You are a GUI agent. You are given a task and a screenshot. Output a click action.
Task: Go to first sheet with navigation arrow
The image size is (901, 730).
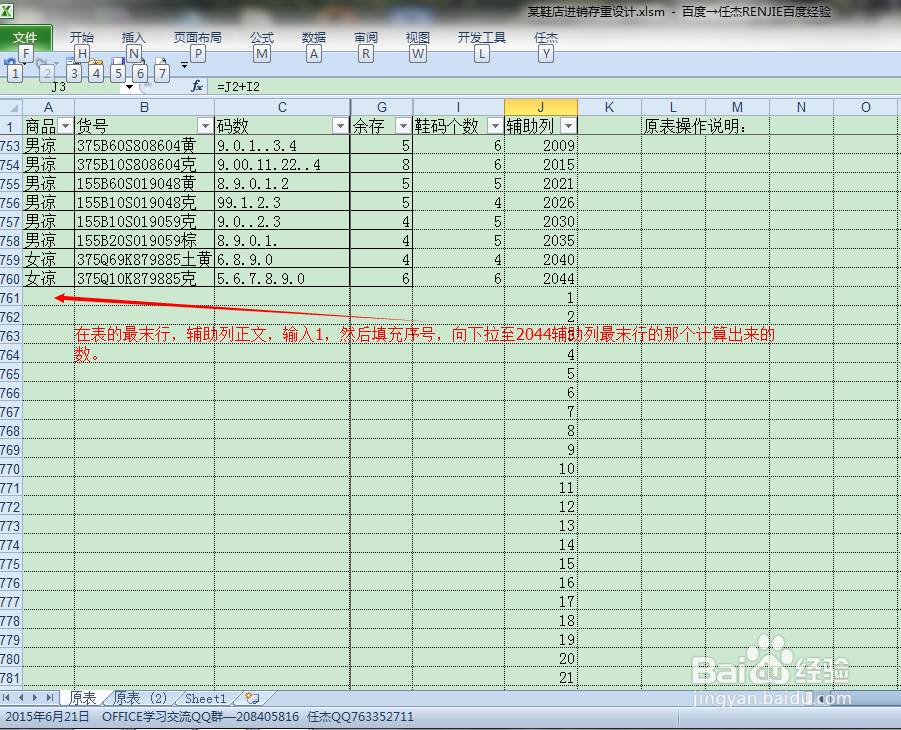click(x=6, y=698)
